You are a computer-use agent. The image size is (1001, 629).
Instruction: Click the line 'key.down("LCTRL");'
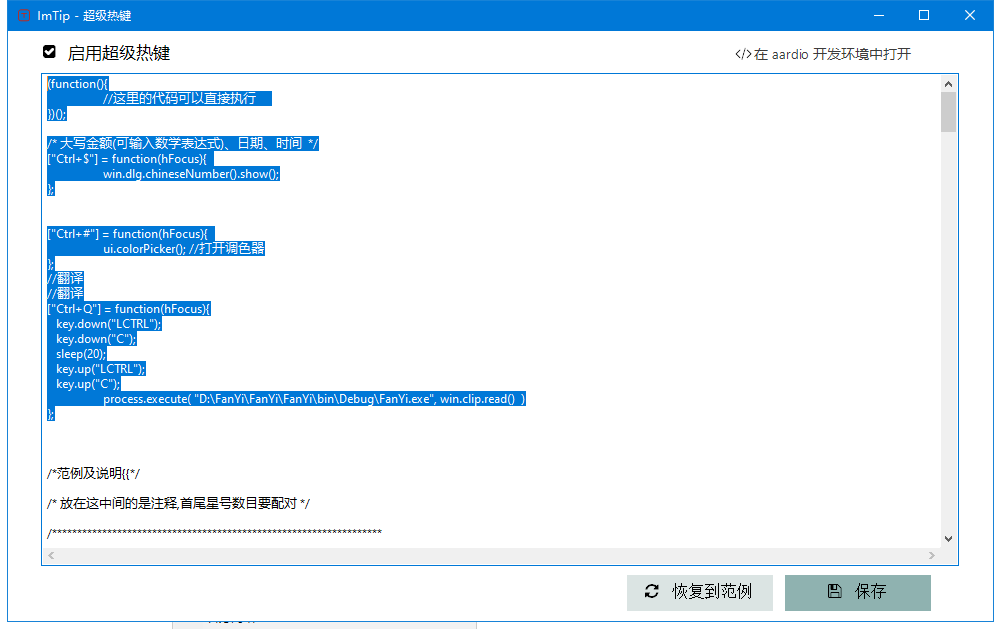(109, 324)
